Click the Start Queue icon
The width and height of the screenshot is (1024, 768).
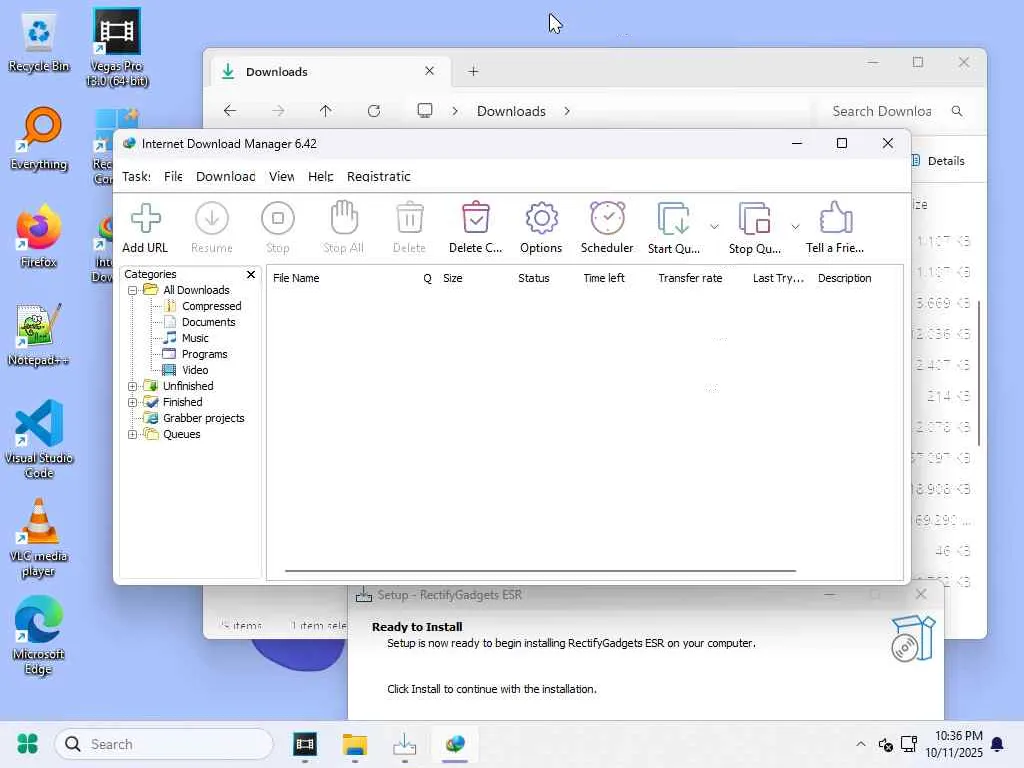click(673, 219)
